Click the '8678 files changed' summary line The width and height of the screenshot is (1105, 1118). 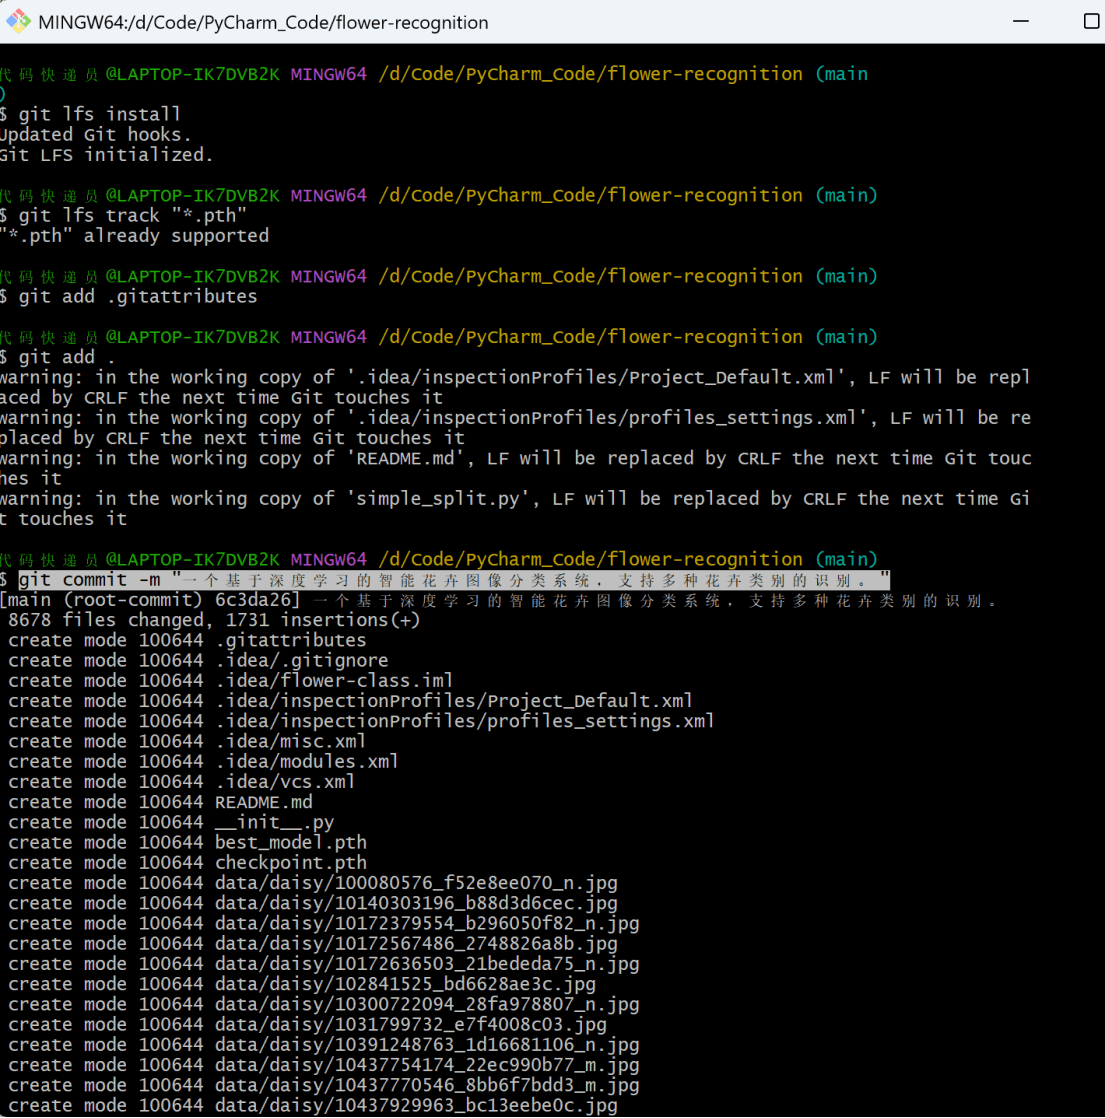tap(214, 620)
